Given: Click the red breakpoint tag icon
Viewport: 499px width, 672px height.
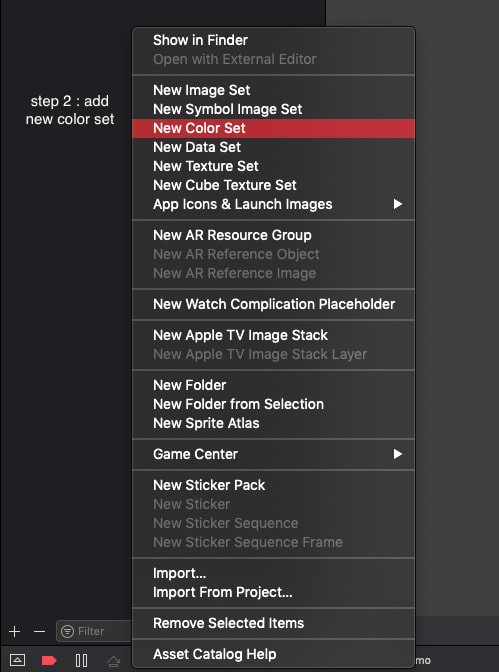Looking at the screenshot, I should (x=49, y=660).
